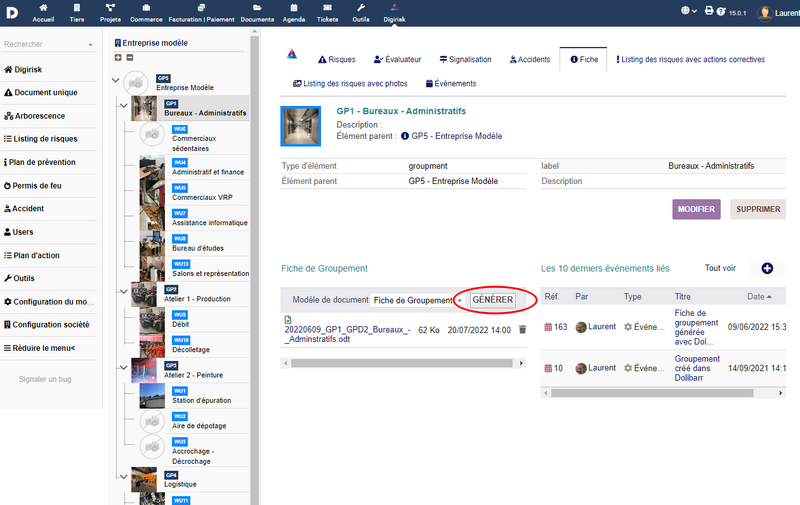The image size is (800, 505).
Task: Open the Tiers module icon
Action: [x=77, y=8]
